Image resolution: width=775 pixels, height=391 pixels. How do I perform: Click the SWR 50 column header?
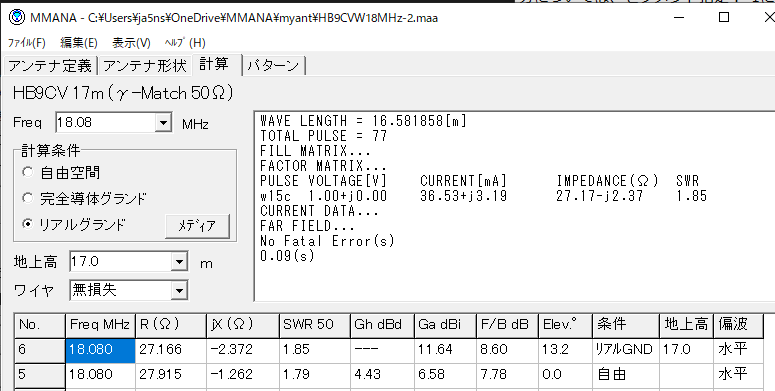(314, 325)
